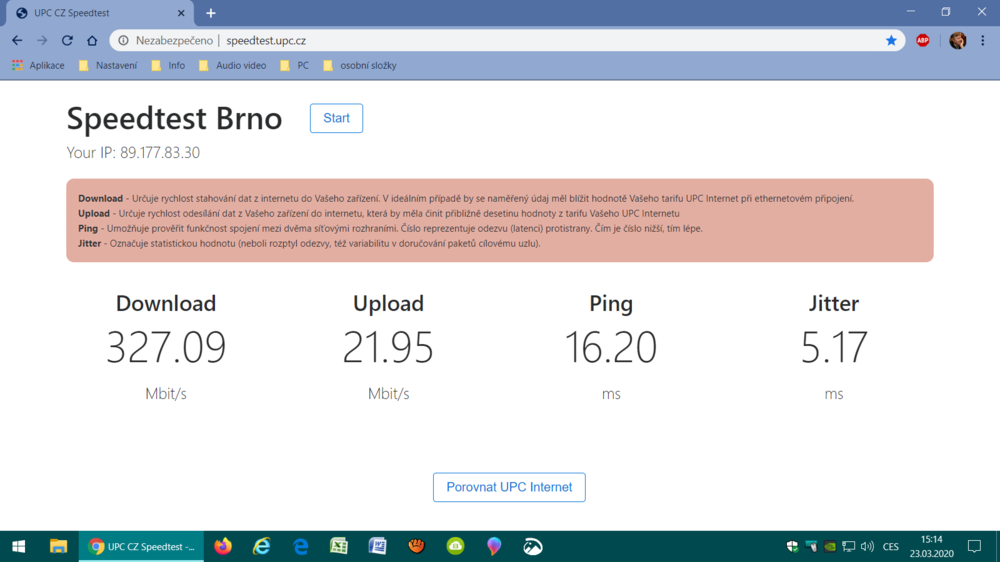Click the Porovnat UPC Internet button

(509, 487)
